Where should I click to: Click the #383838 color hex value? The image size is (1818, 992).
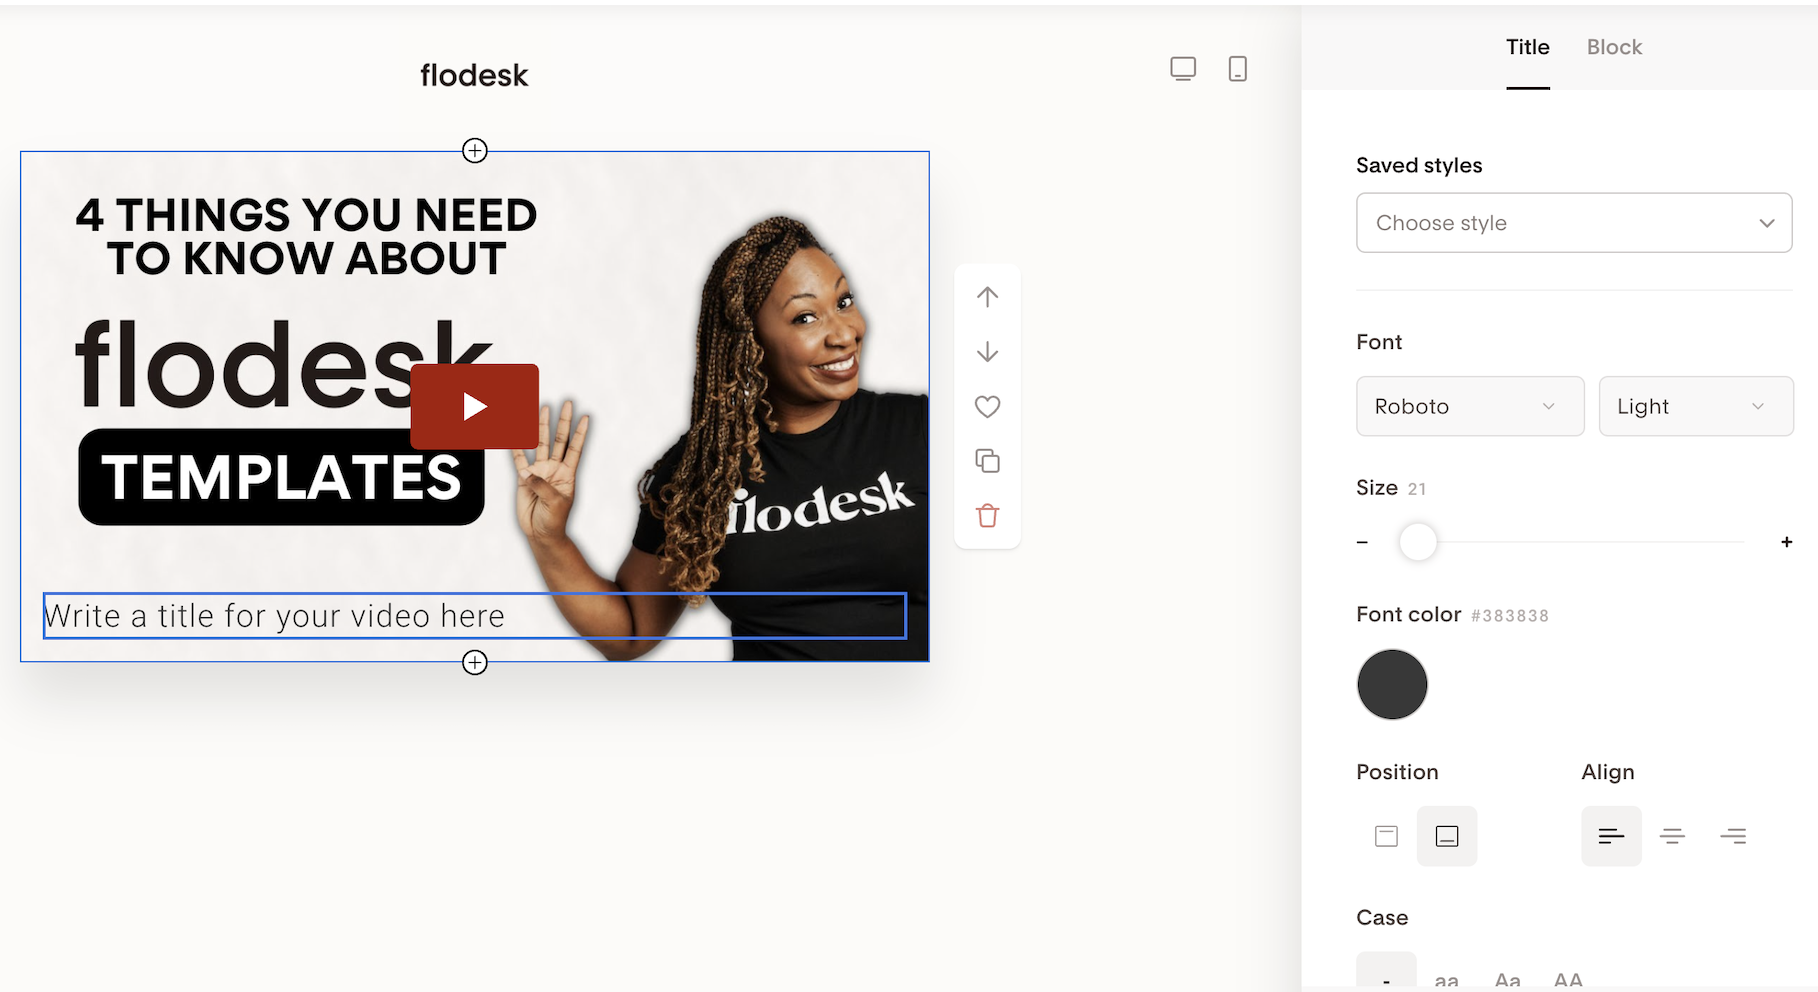pyautogui.click(x=1510, y=616)
